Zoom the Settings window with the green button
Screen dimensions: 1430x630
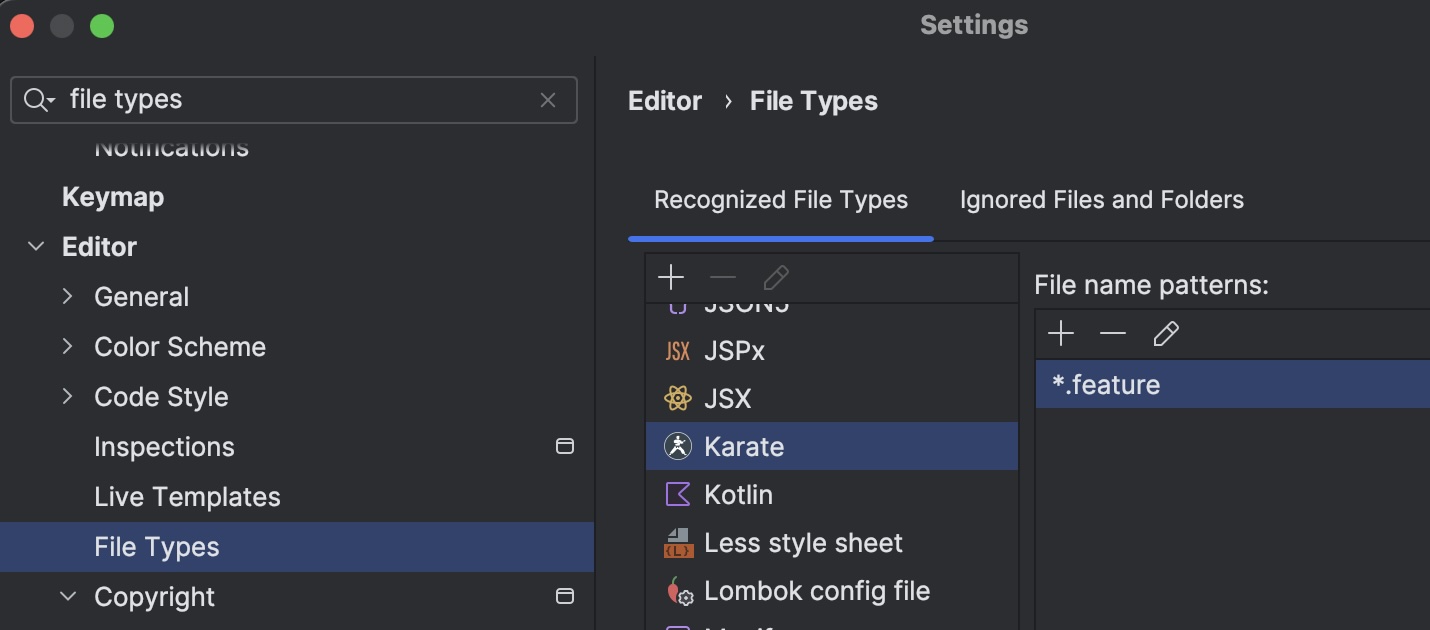pos(102,26)
